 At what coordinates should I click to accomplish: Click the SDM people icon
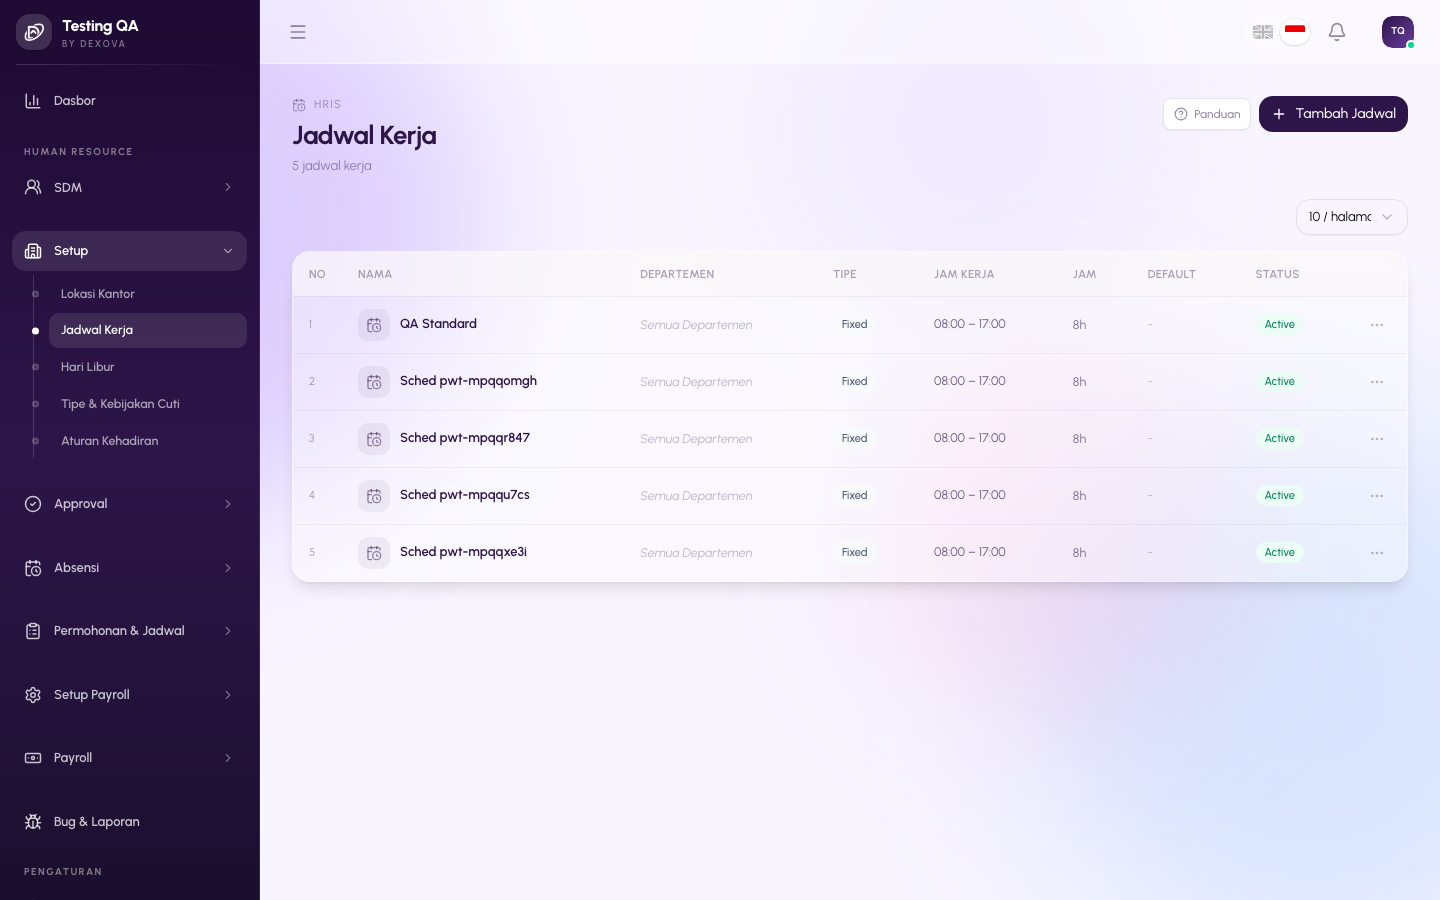click(x=33, y=187)
